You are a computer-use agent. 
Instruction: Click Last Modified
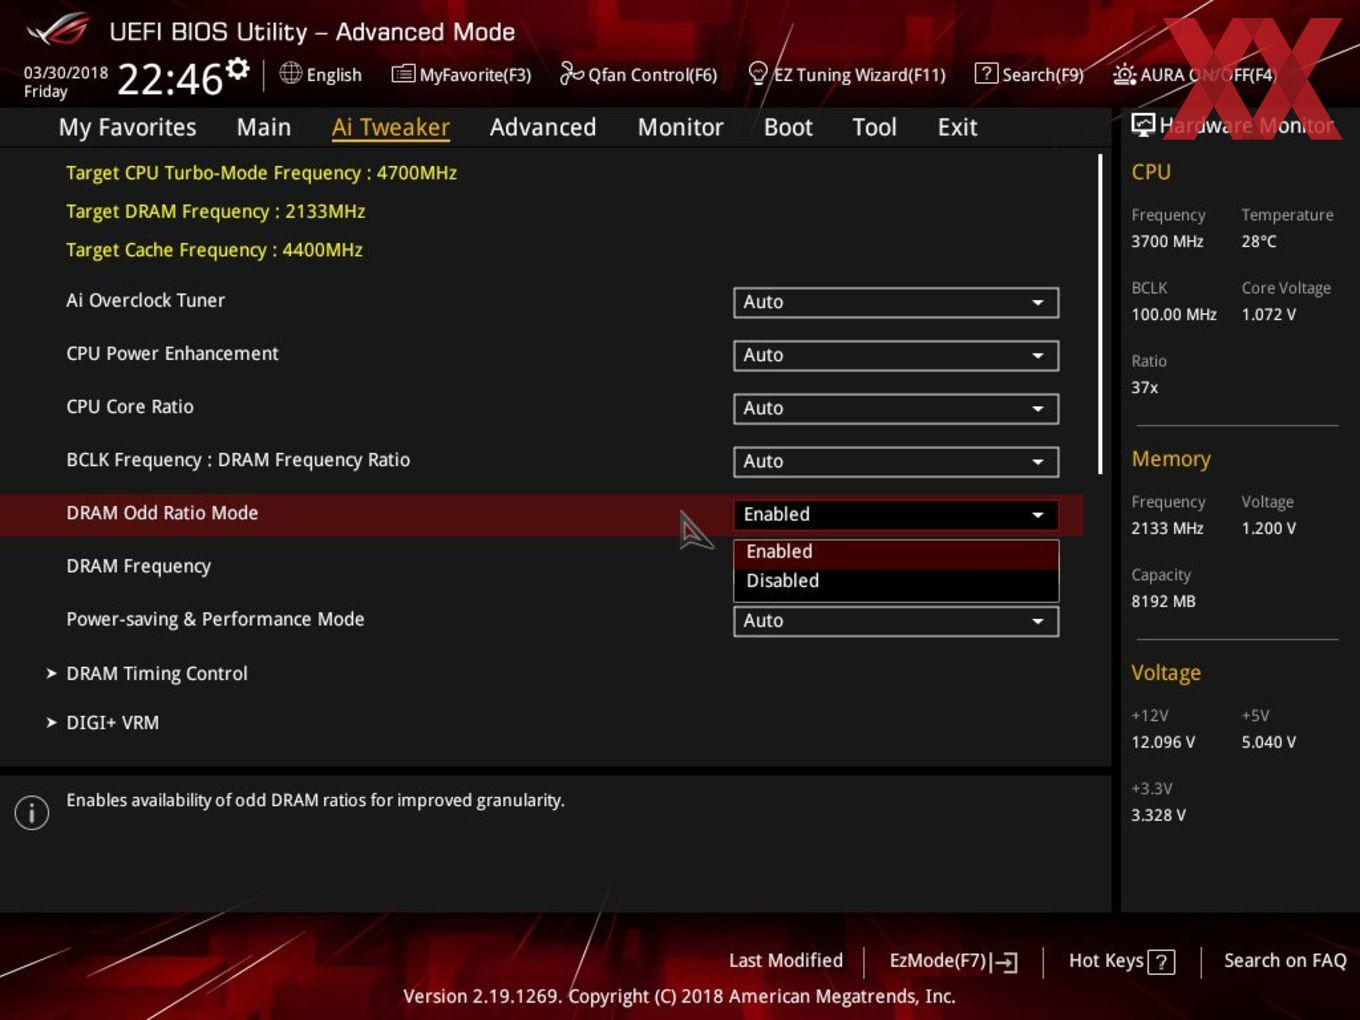click(786, 960)
